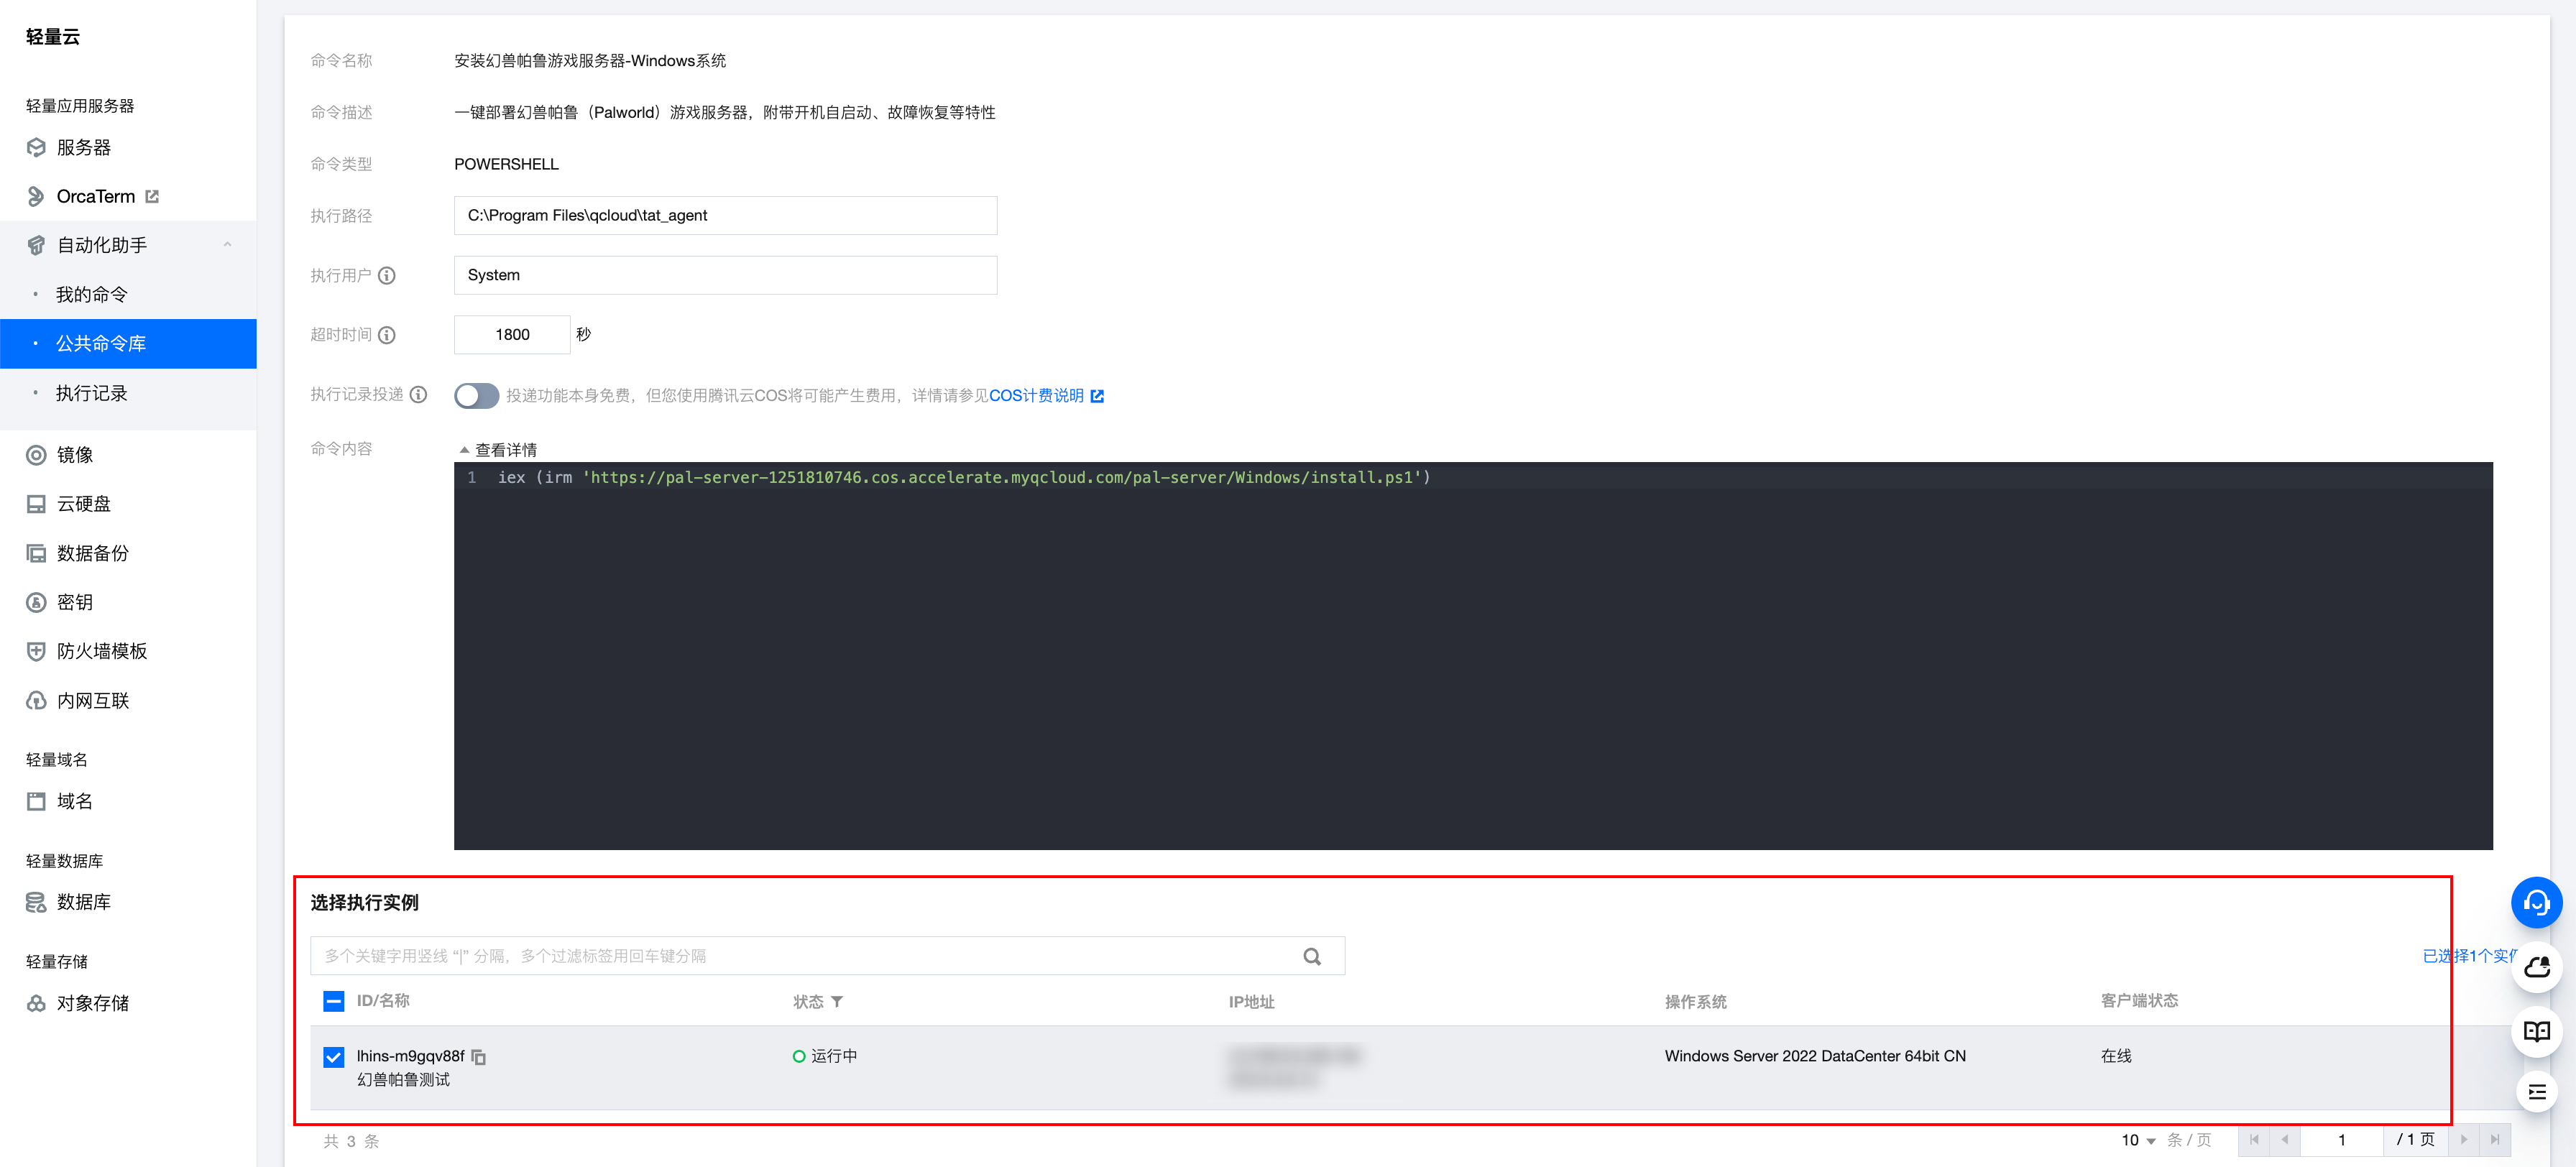Click the 域名 sidebar icon
The height and width of the screenshot is (1167, 2576).
[x=36, y=801]
